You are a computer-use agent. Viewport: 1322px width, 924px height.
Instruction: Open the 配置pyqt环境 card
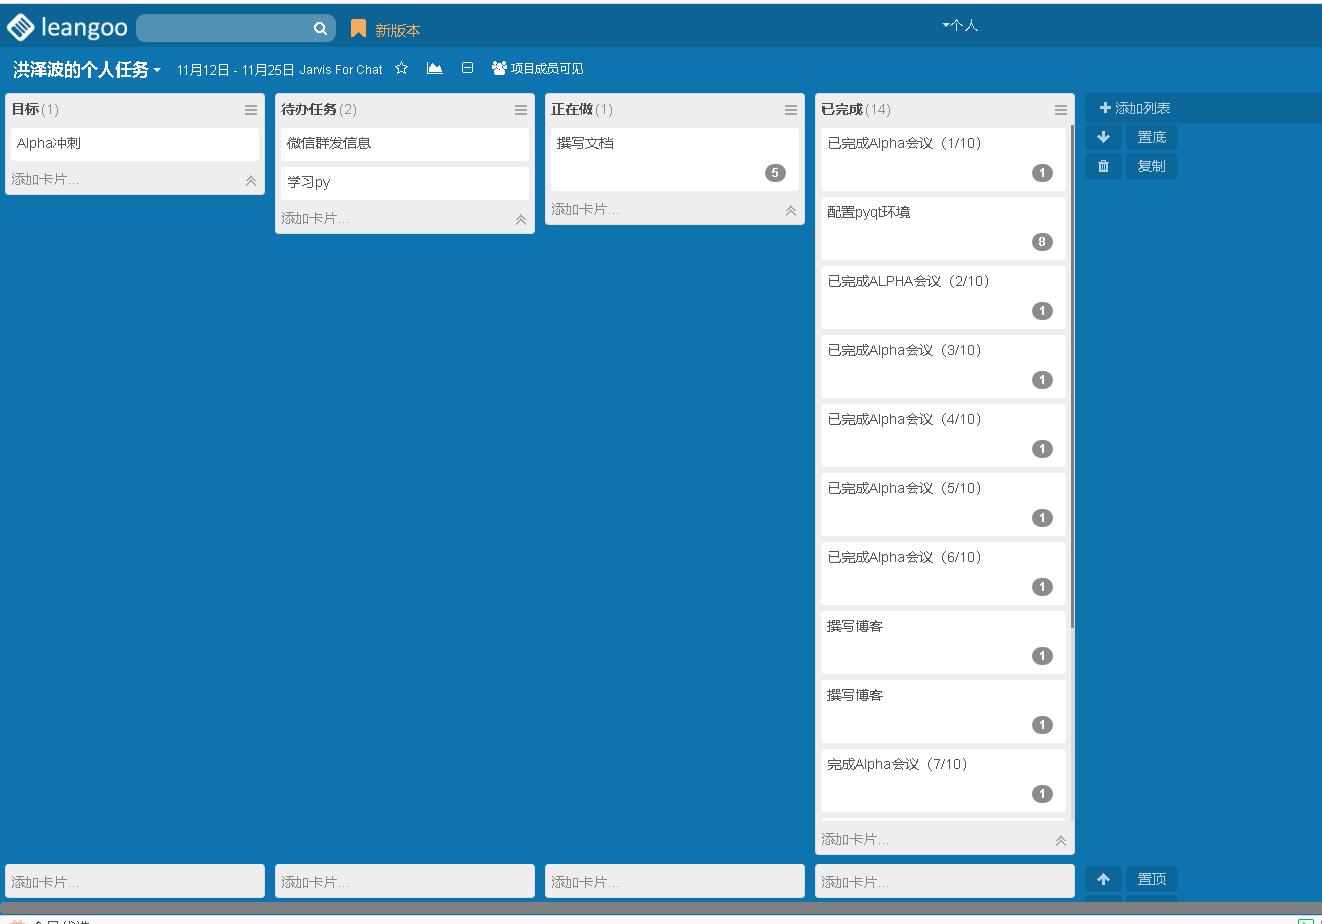point(943,228)
